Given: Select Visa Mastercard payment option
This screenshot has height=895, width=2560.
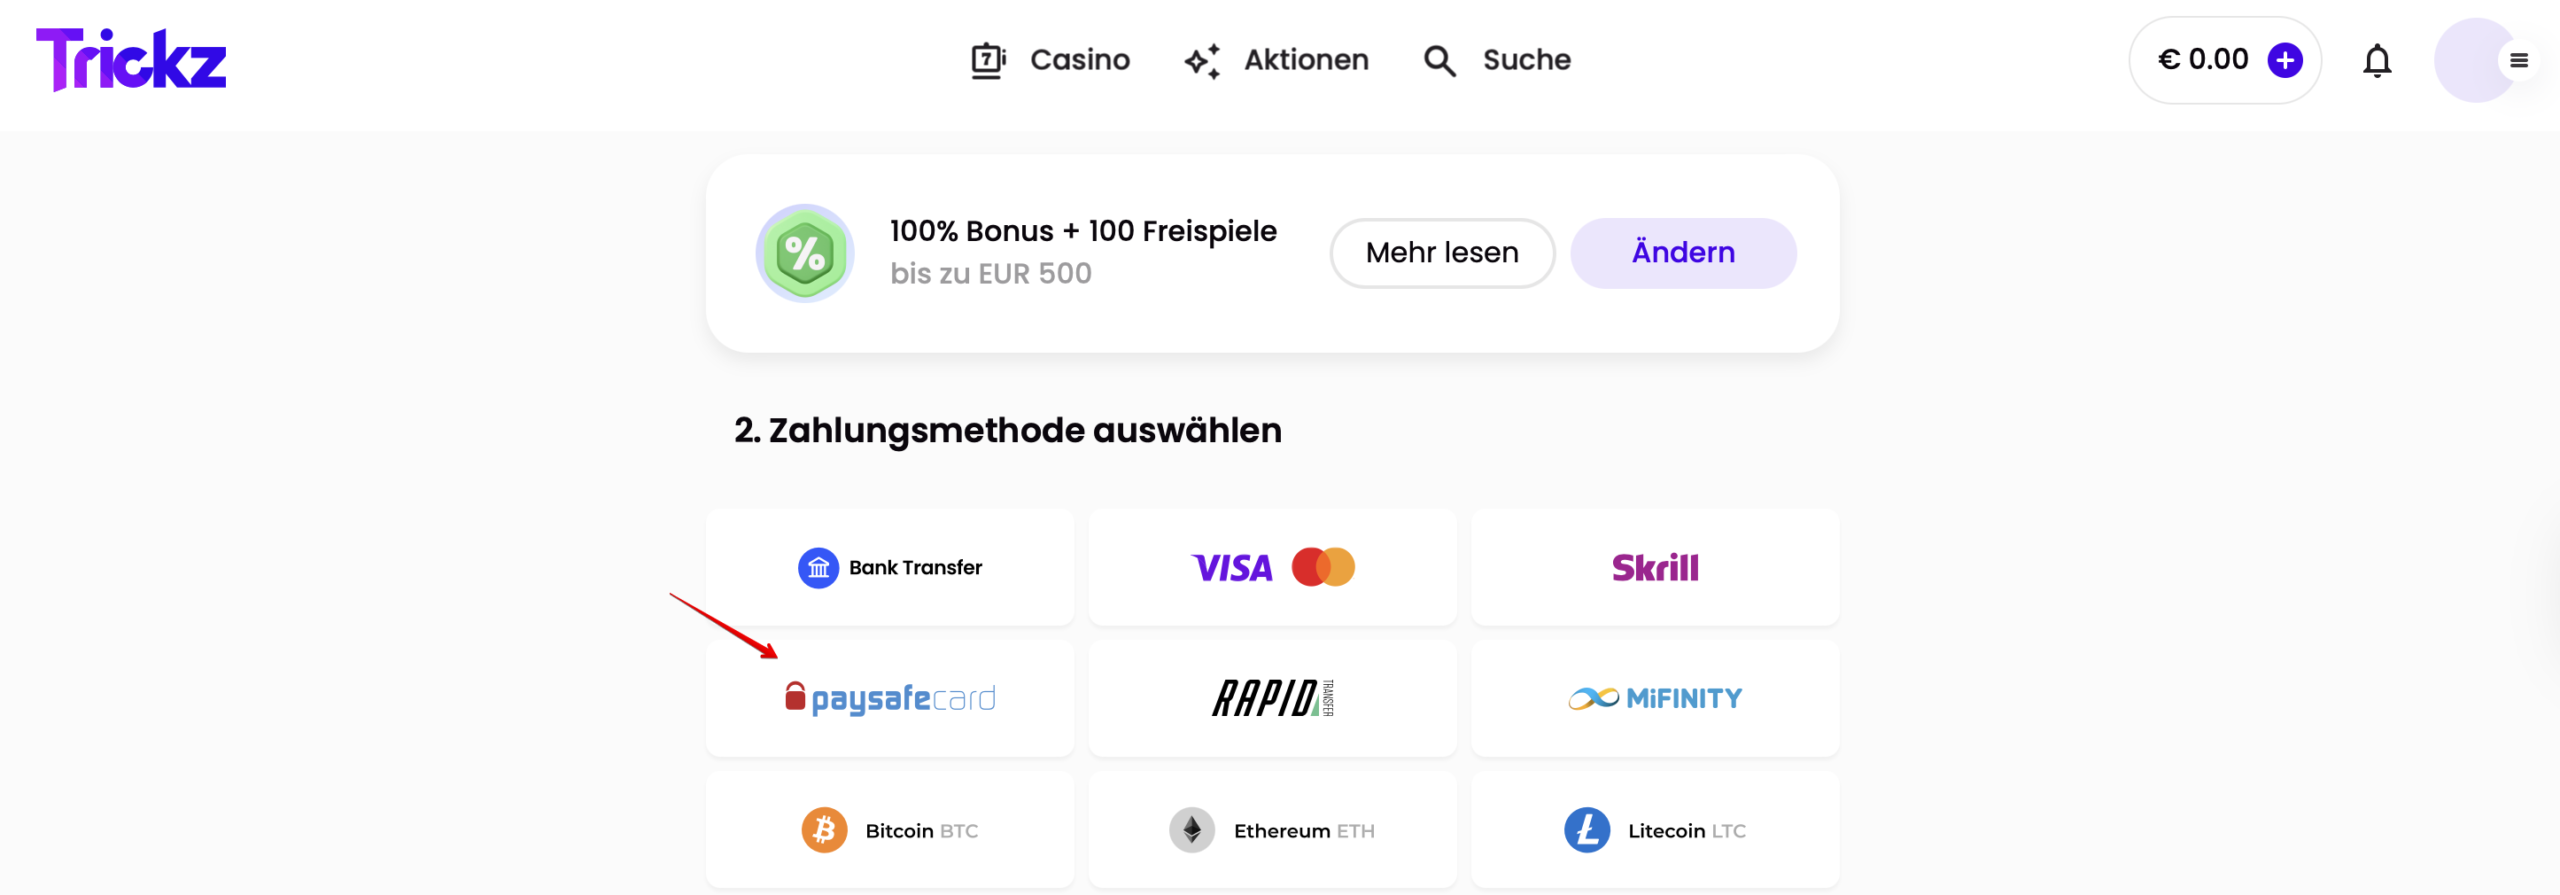Looking at the screenshot, I should [1272, 567].
